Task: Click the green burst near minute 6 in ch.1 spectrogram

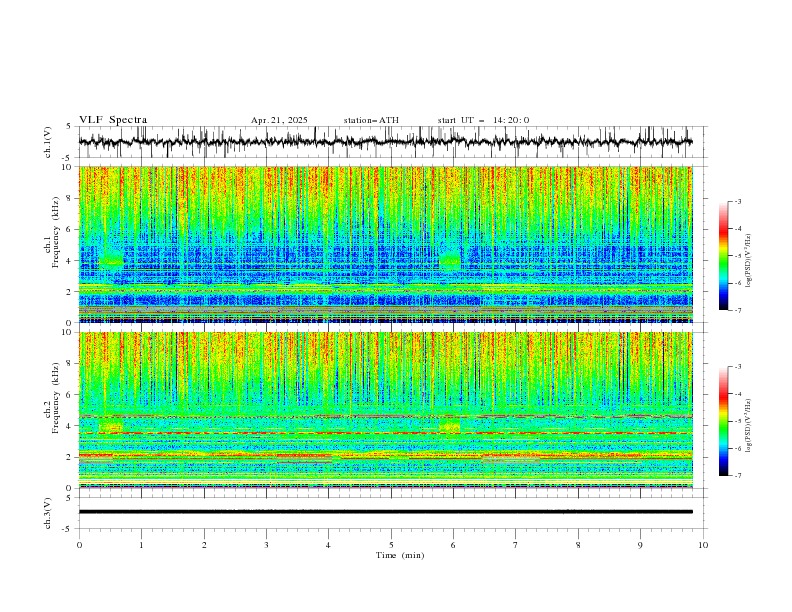Action: [x=450, y=260]
